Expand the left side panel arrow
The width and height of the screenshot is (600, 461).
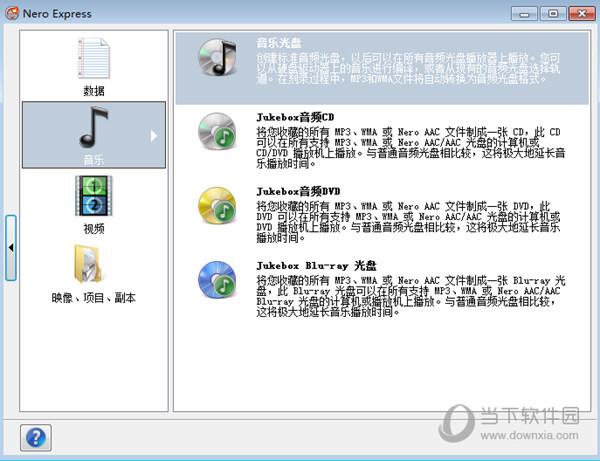[11, 246]
